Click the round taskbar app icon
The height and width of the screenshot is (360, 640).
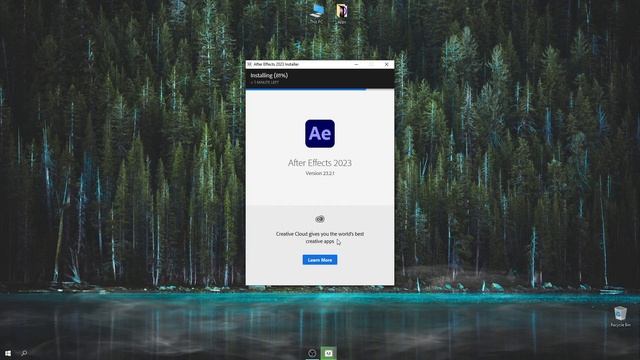pyautogui.click(x=312, y=353)
